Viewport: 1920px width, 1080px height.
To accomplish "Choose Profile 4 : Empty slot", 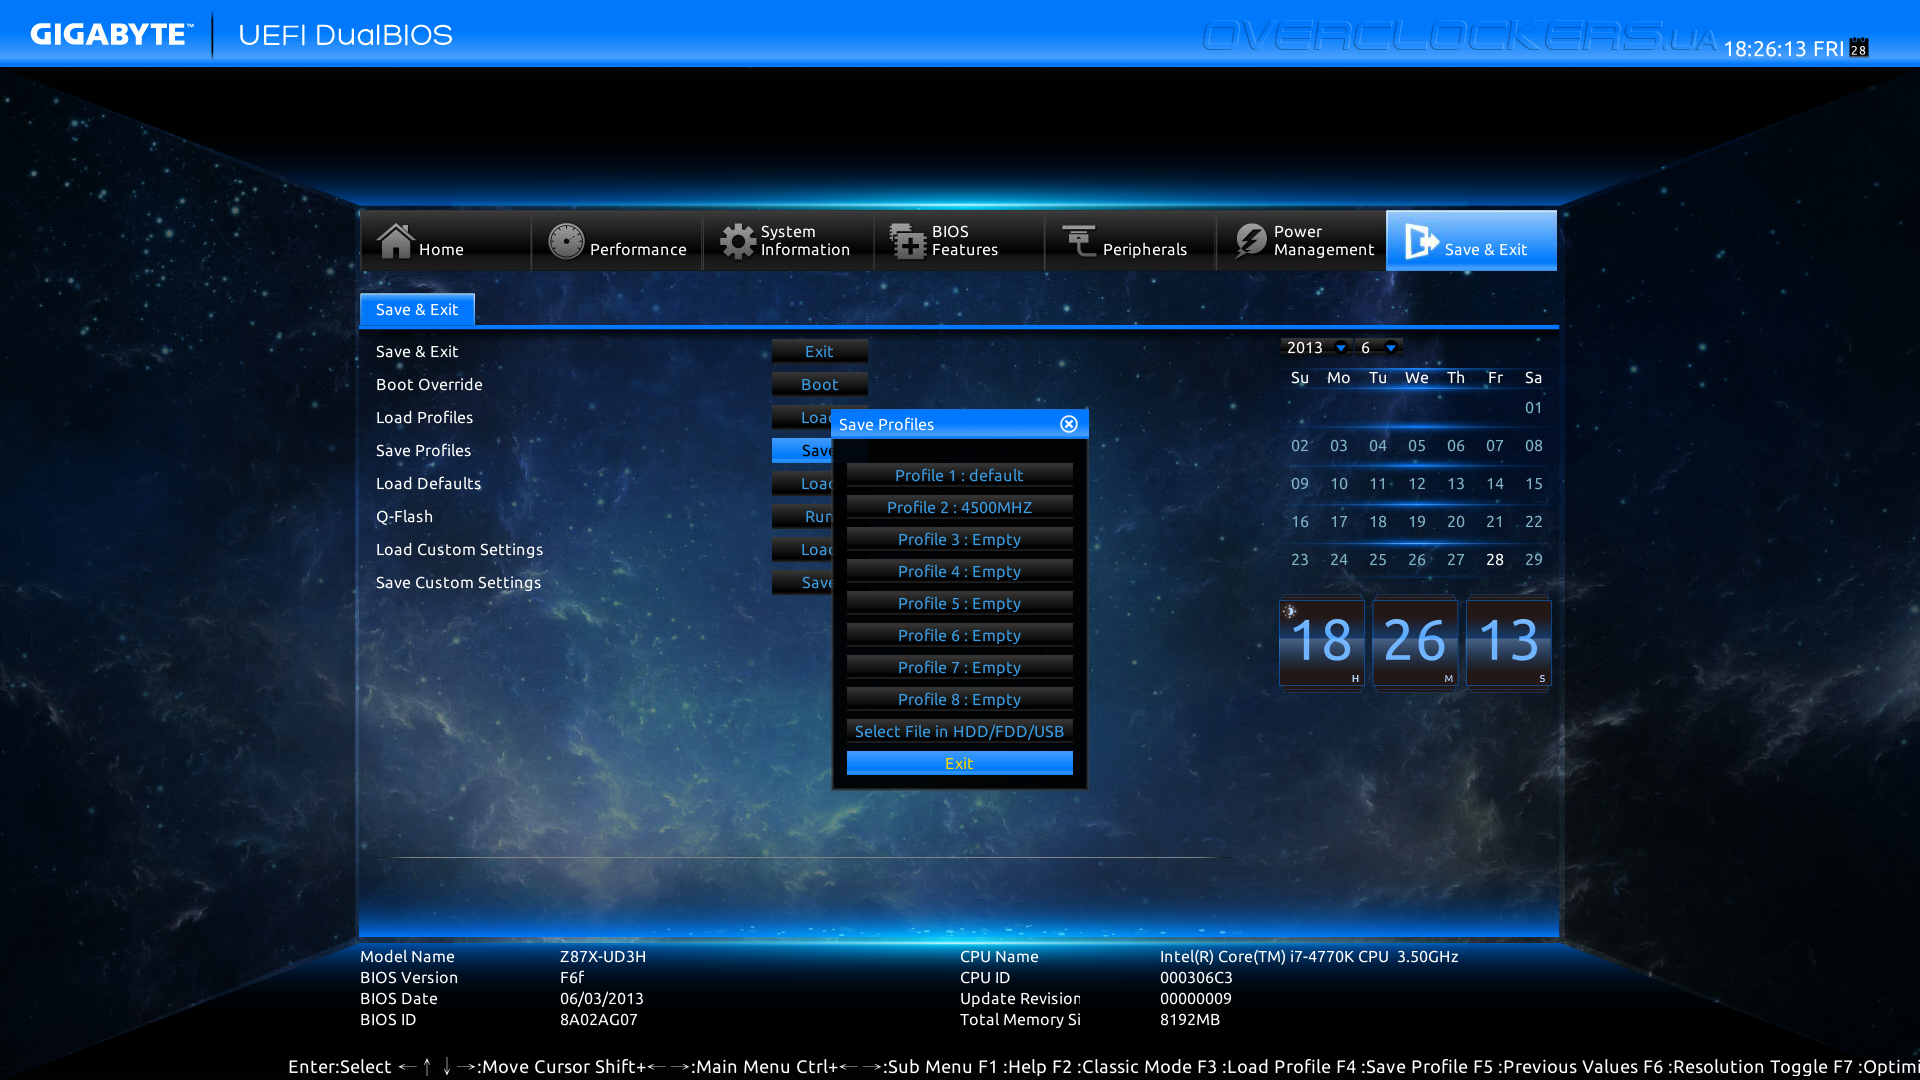I will click(x=959, y=572).
